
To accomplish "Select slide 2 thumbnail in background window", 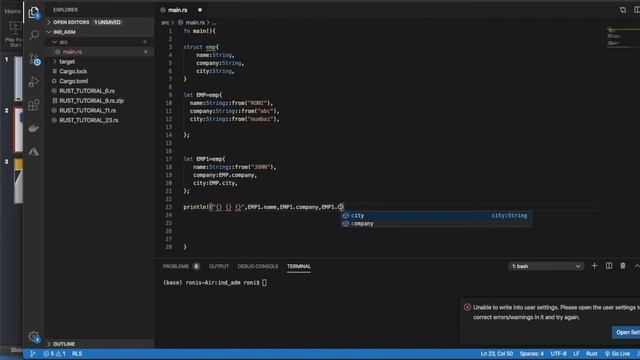I will point(18,130).
